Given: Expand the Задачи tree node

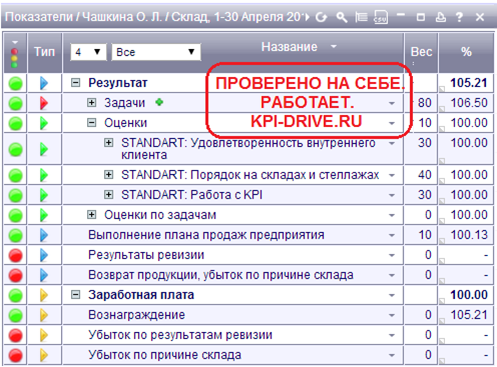Looking at the screenshot, I should (92, 102).
